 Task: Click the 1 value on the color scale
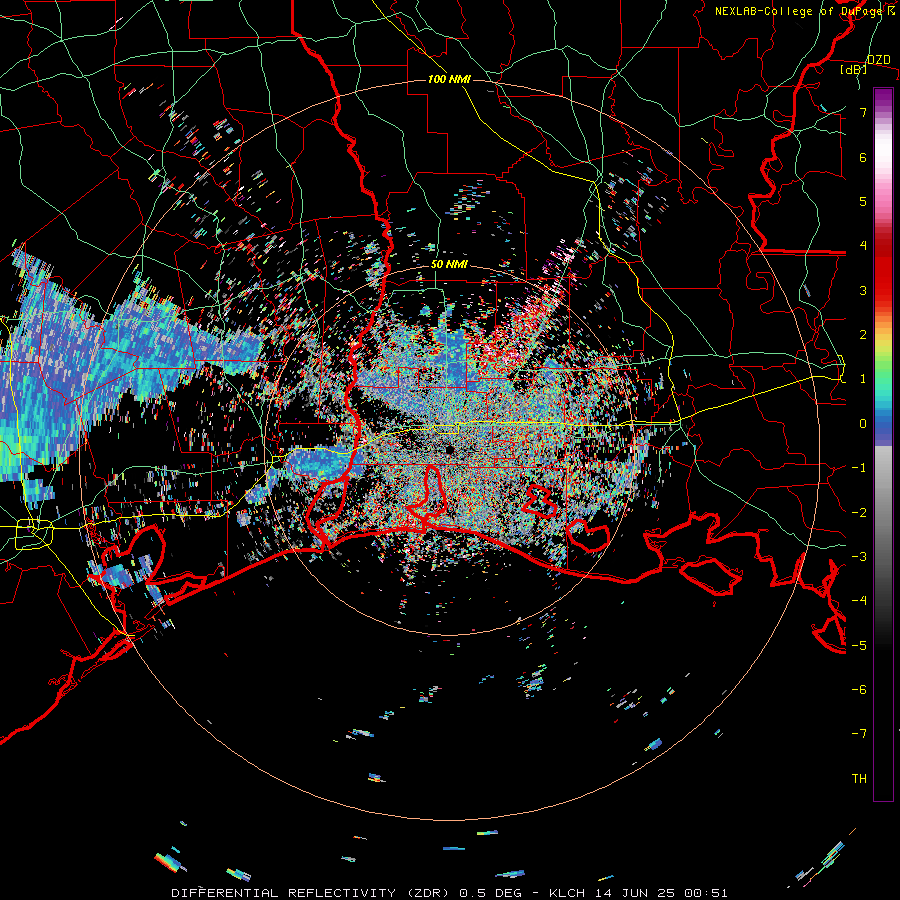click(863, 379)
